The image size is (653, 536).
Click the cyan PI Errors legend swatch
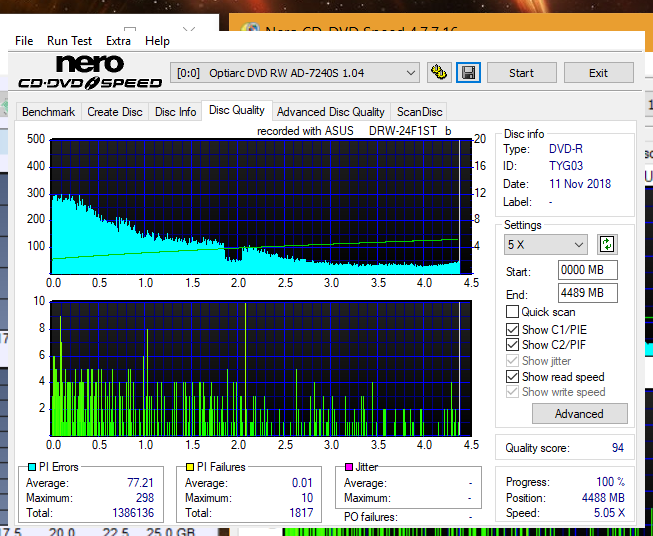32,467
